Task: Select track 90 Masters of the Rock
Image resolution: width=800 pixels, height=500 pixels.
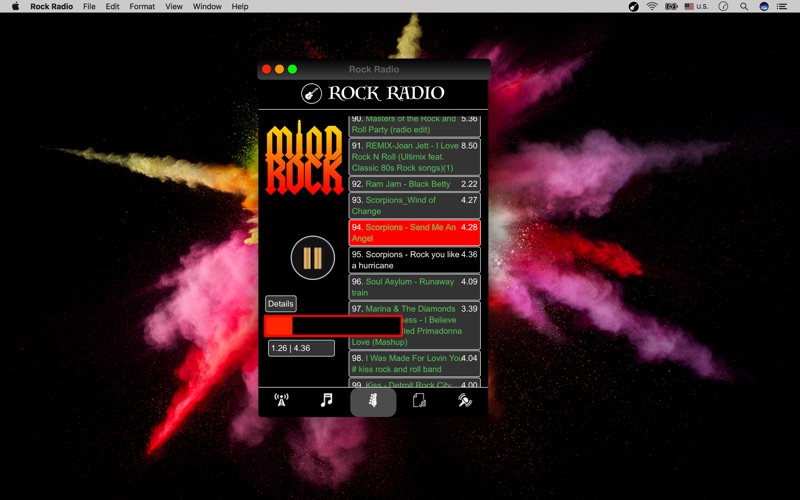Action: (x=414, y=126)
